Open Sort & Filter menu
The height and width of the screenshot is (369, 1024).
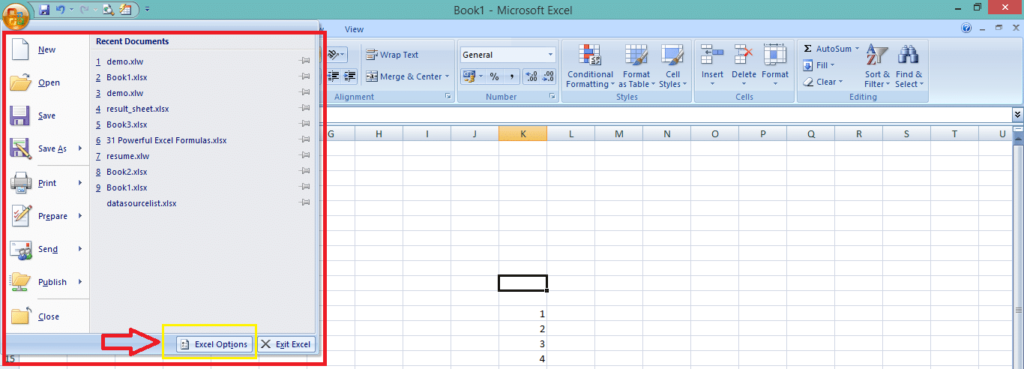(x=877, y=67)
